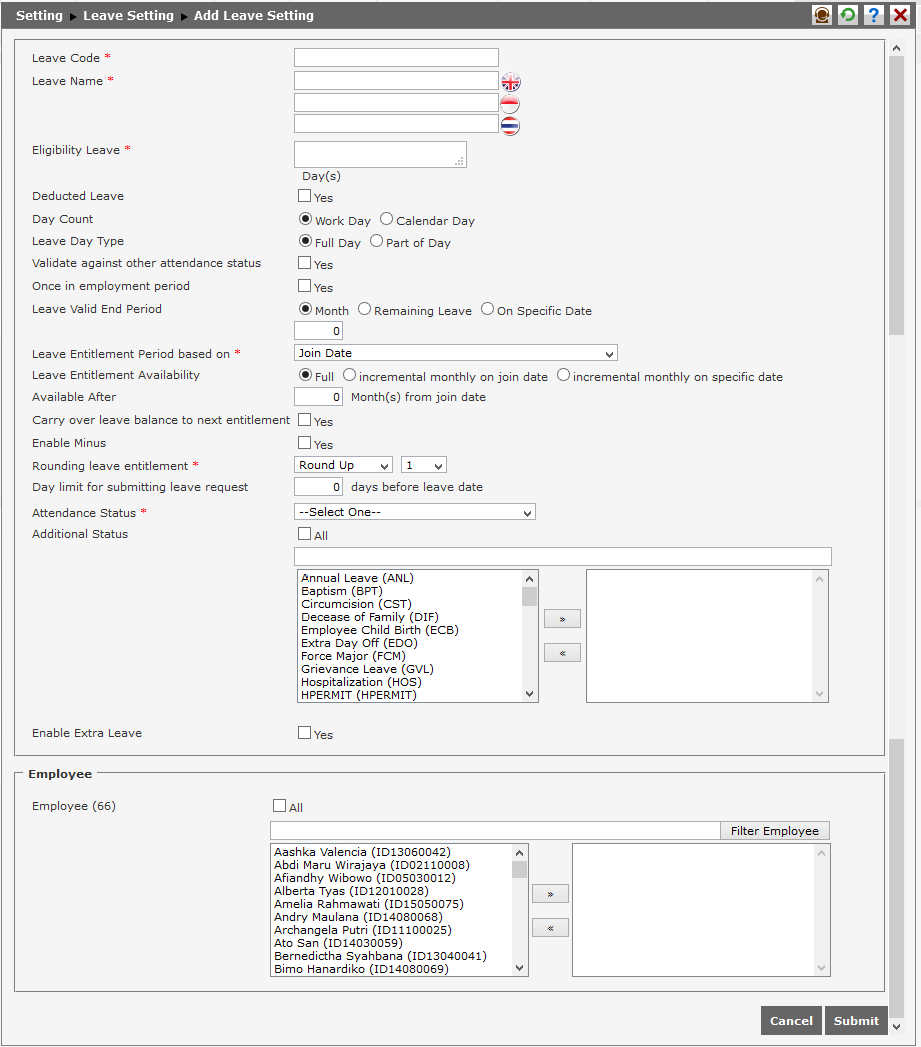The width and height of the screenshot is (921, 1047).
Task: Open the Attendance Status dropdown
Action: [414, 511]
